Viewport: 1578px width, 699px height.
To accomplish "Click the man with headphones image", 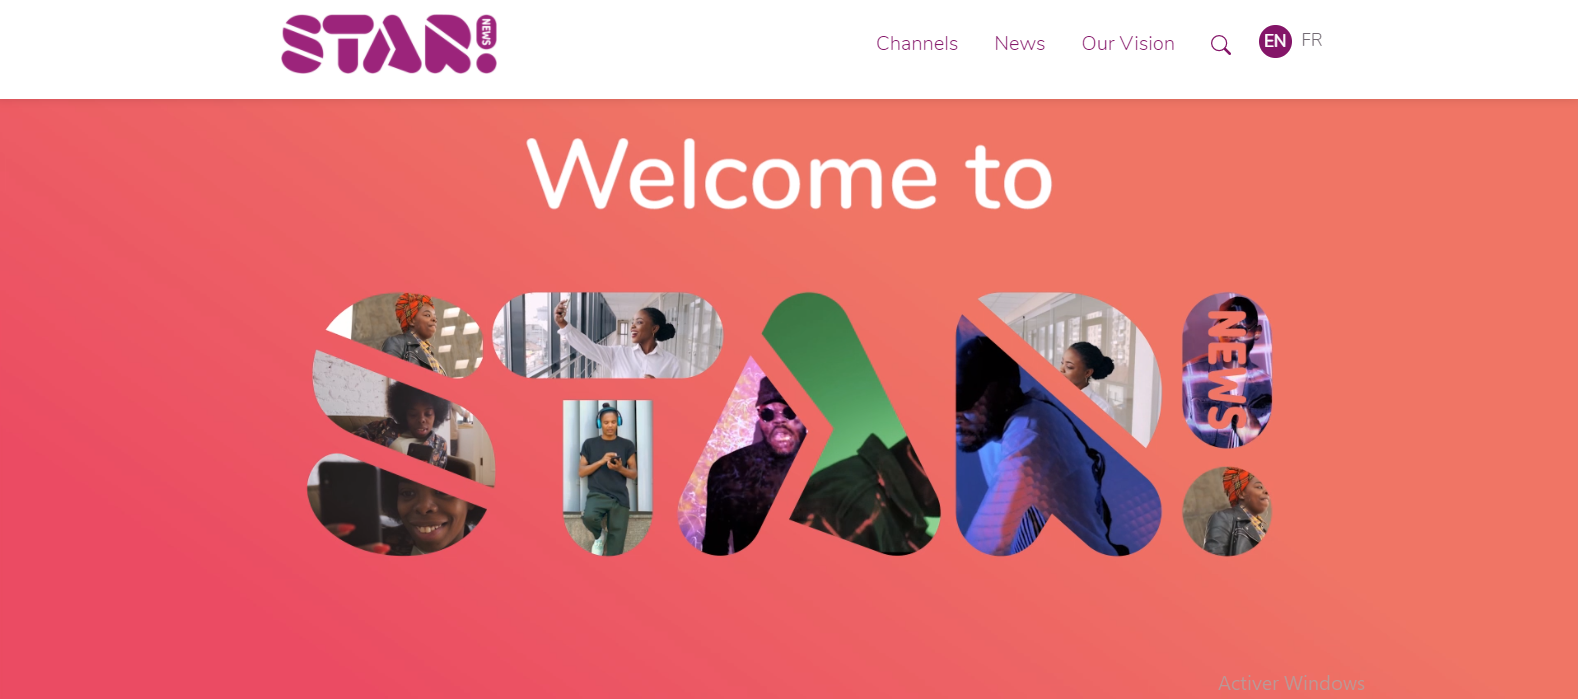I will pyautogui.click(x=608, y=478).
